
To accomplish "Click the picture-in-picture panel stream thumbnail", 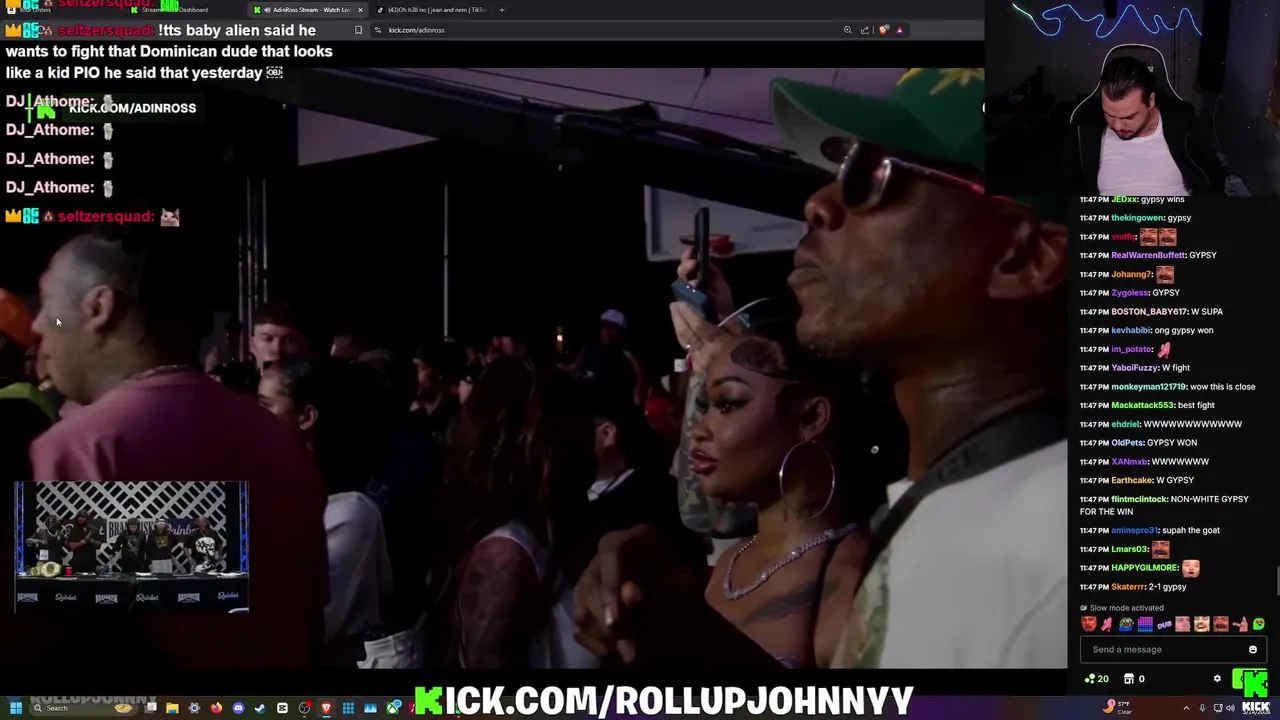I will (x=131, y=546).
